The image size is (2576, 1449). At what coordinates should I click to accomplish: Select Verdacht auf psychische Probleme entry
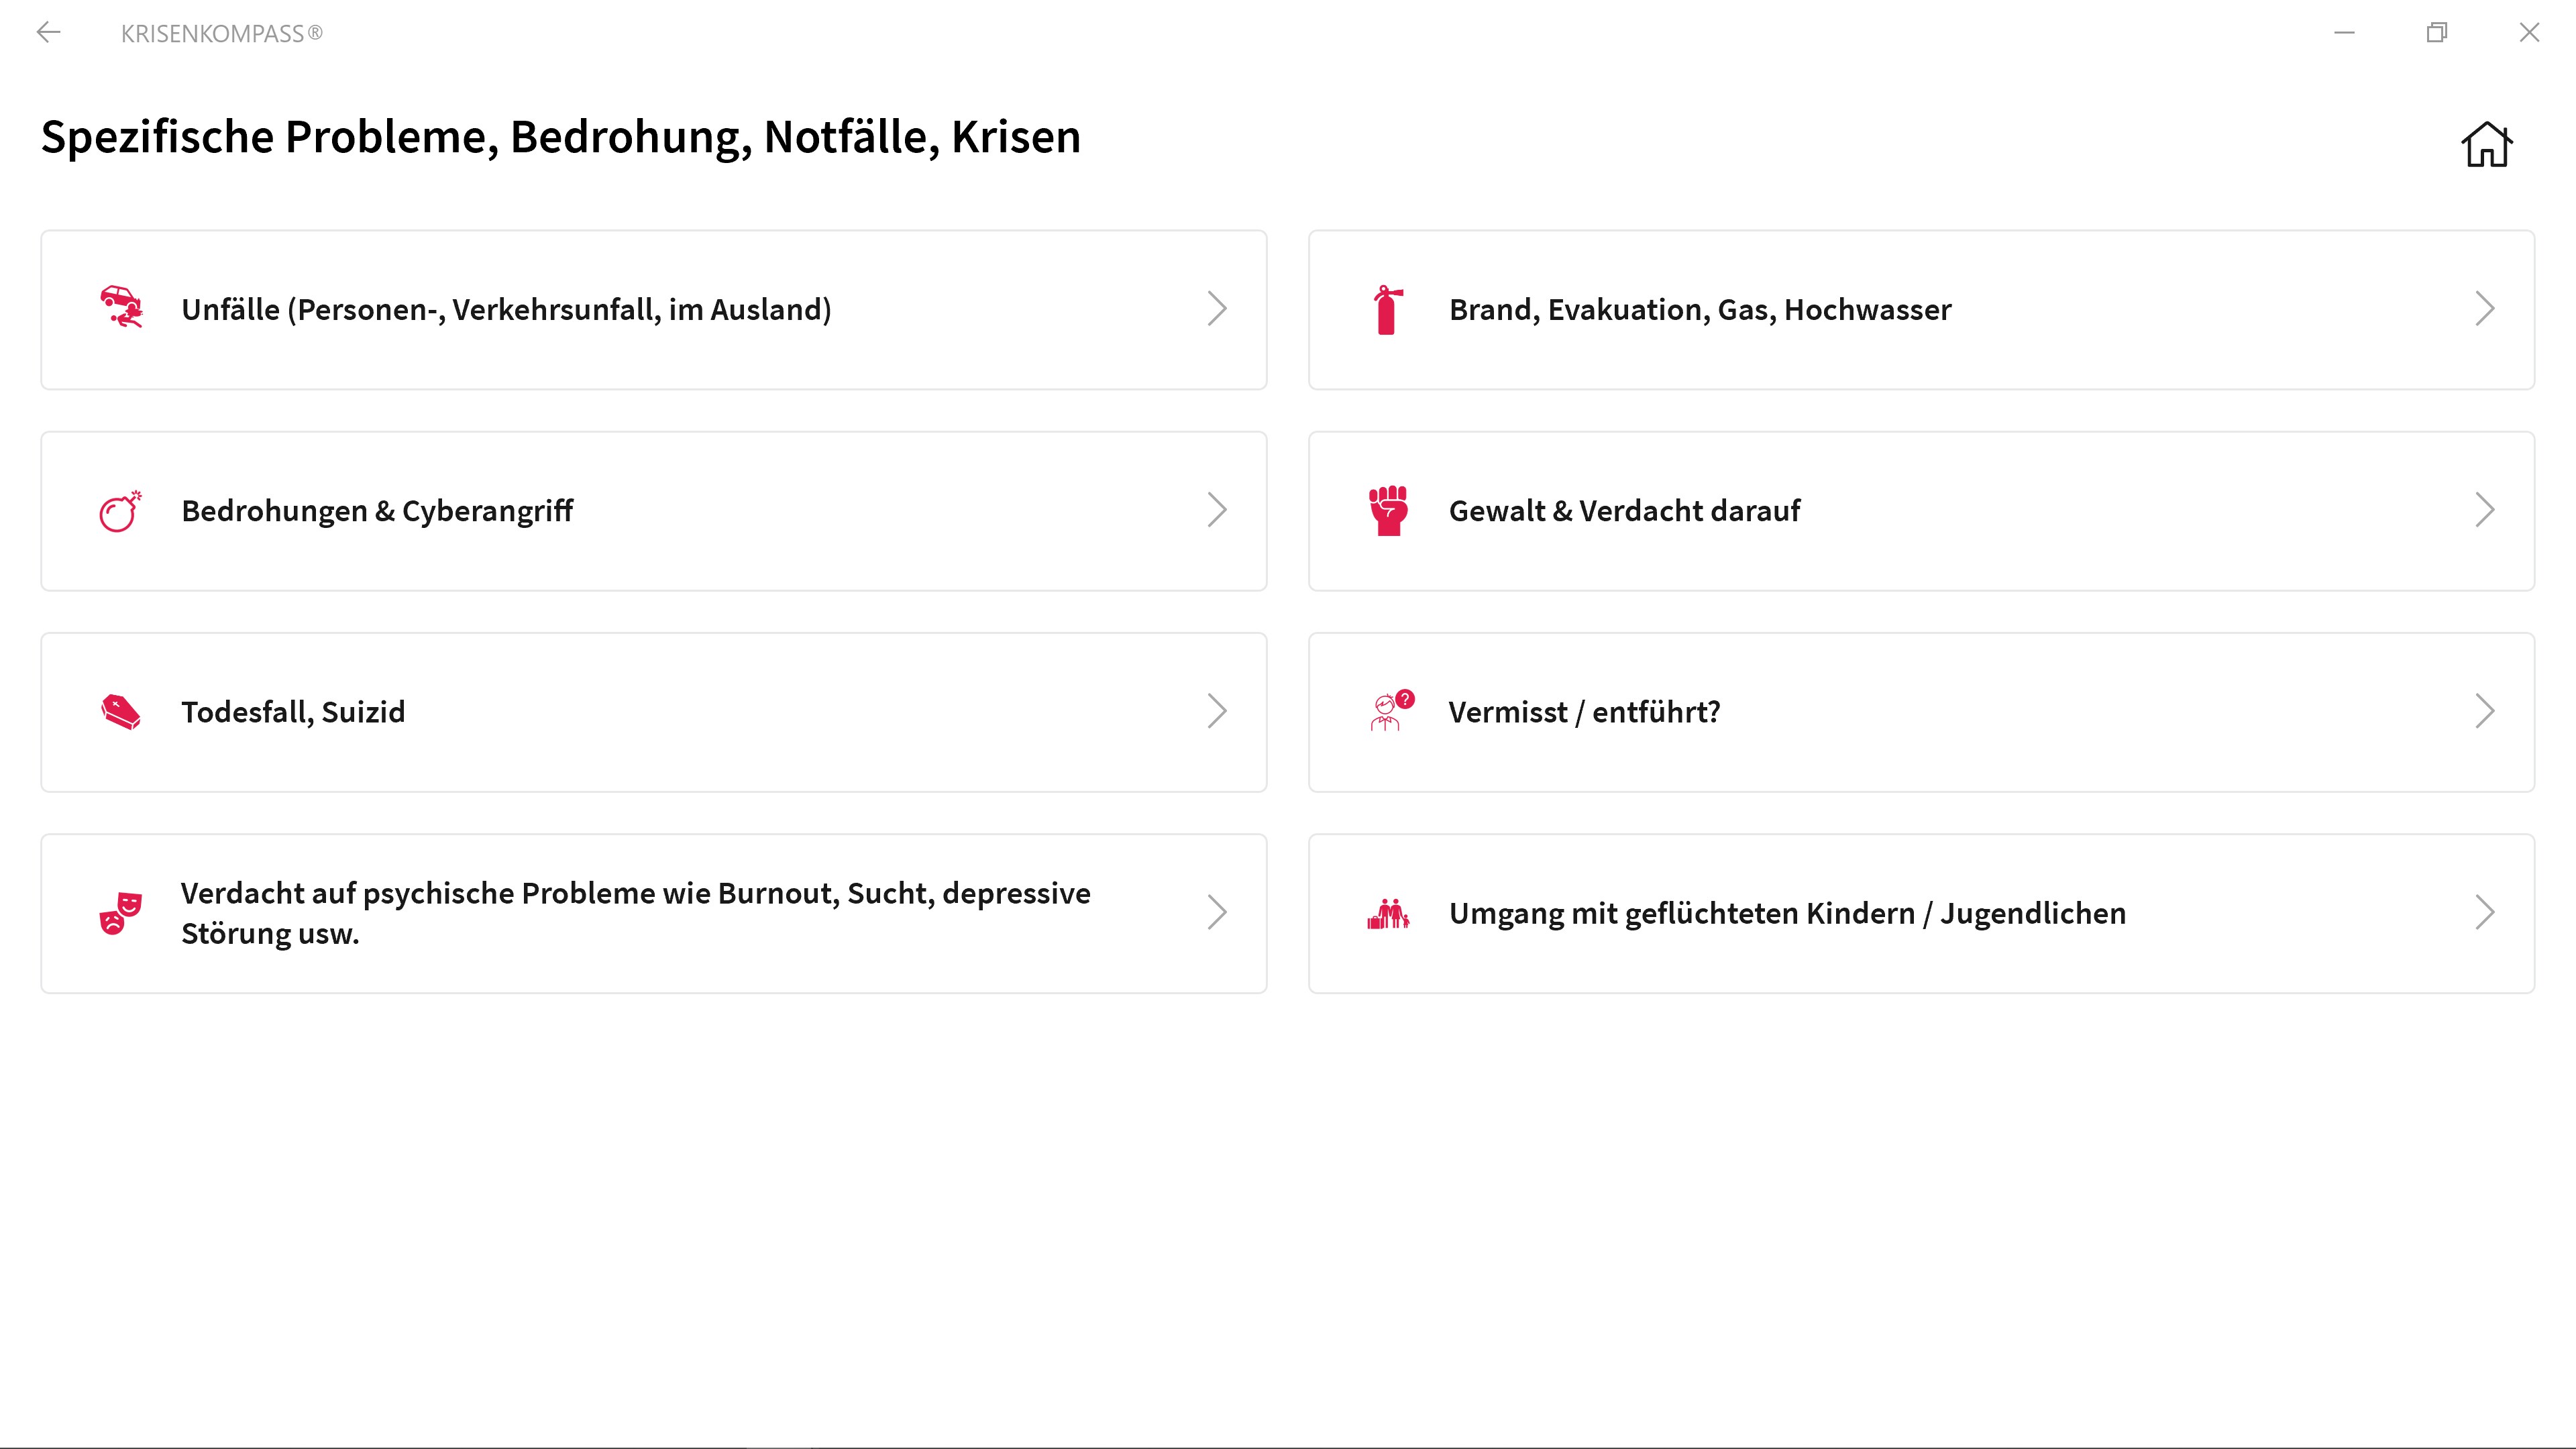635,913
